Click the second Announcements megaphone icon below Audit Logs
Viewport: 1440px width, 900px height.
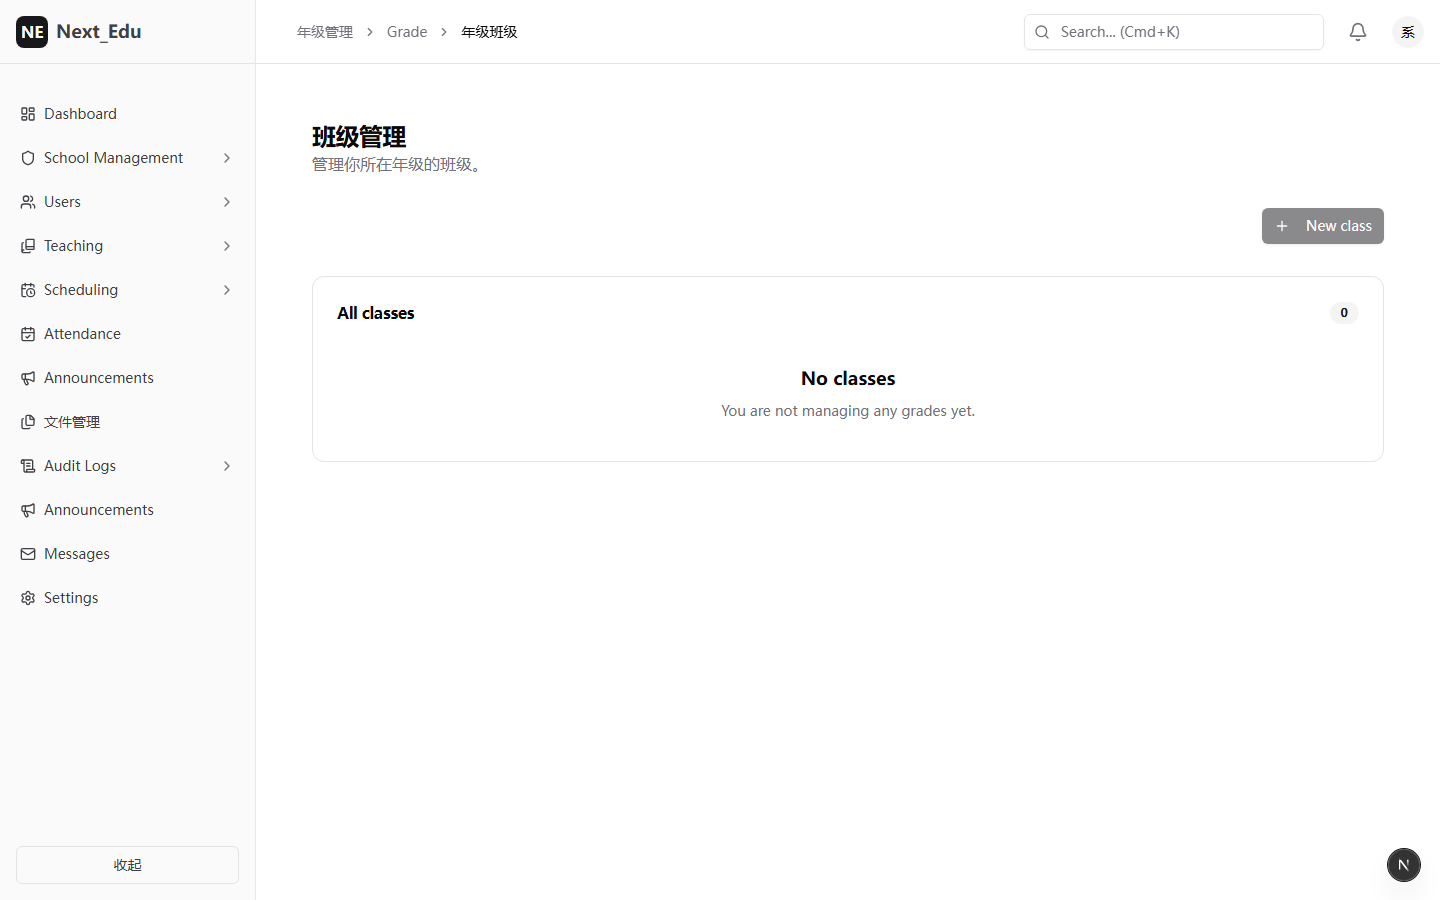tap(28, 510)
